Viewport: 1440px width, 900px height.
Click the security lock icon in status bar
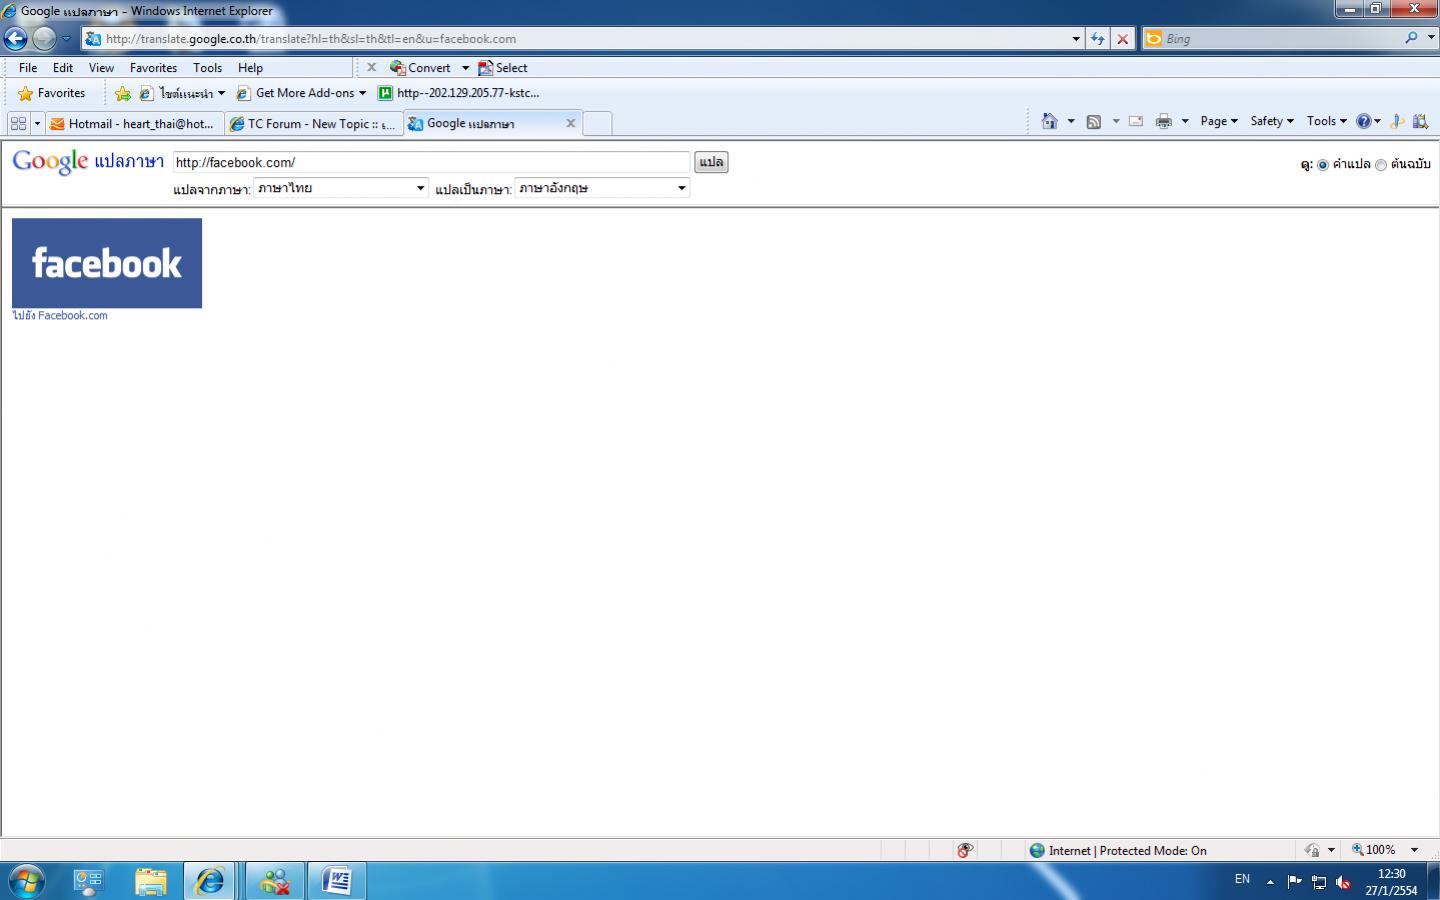pyautogui.click(x=1312, y=850)
